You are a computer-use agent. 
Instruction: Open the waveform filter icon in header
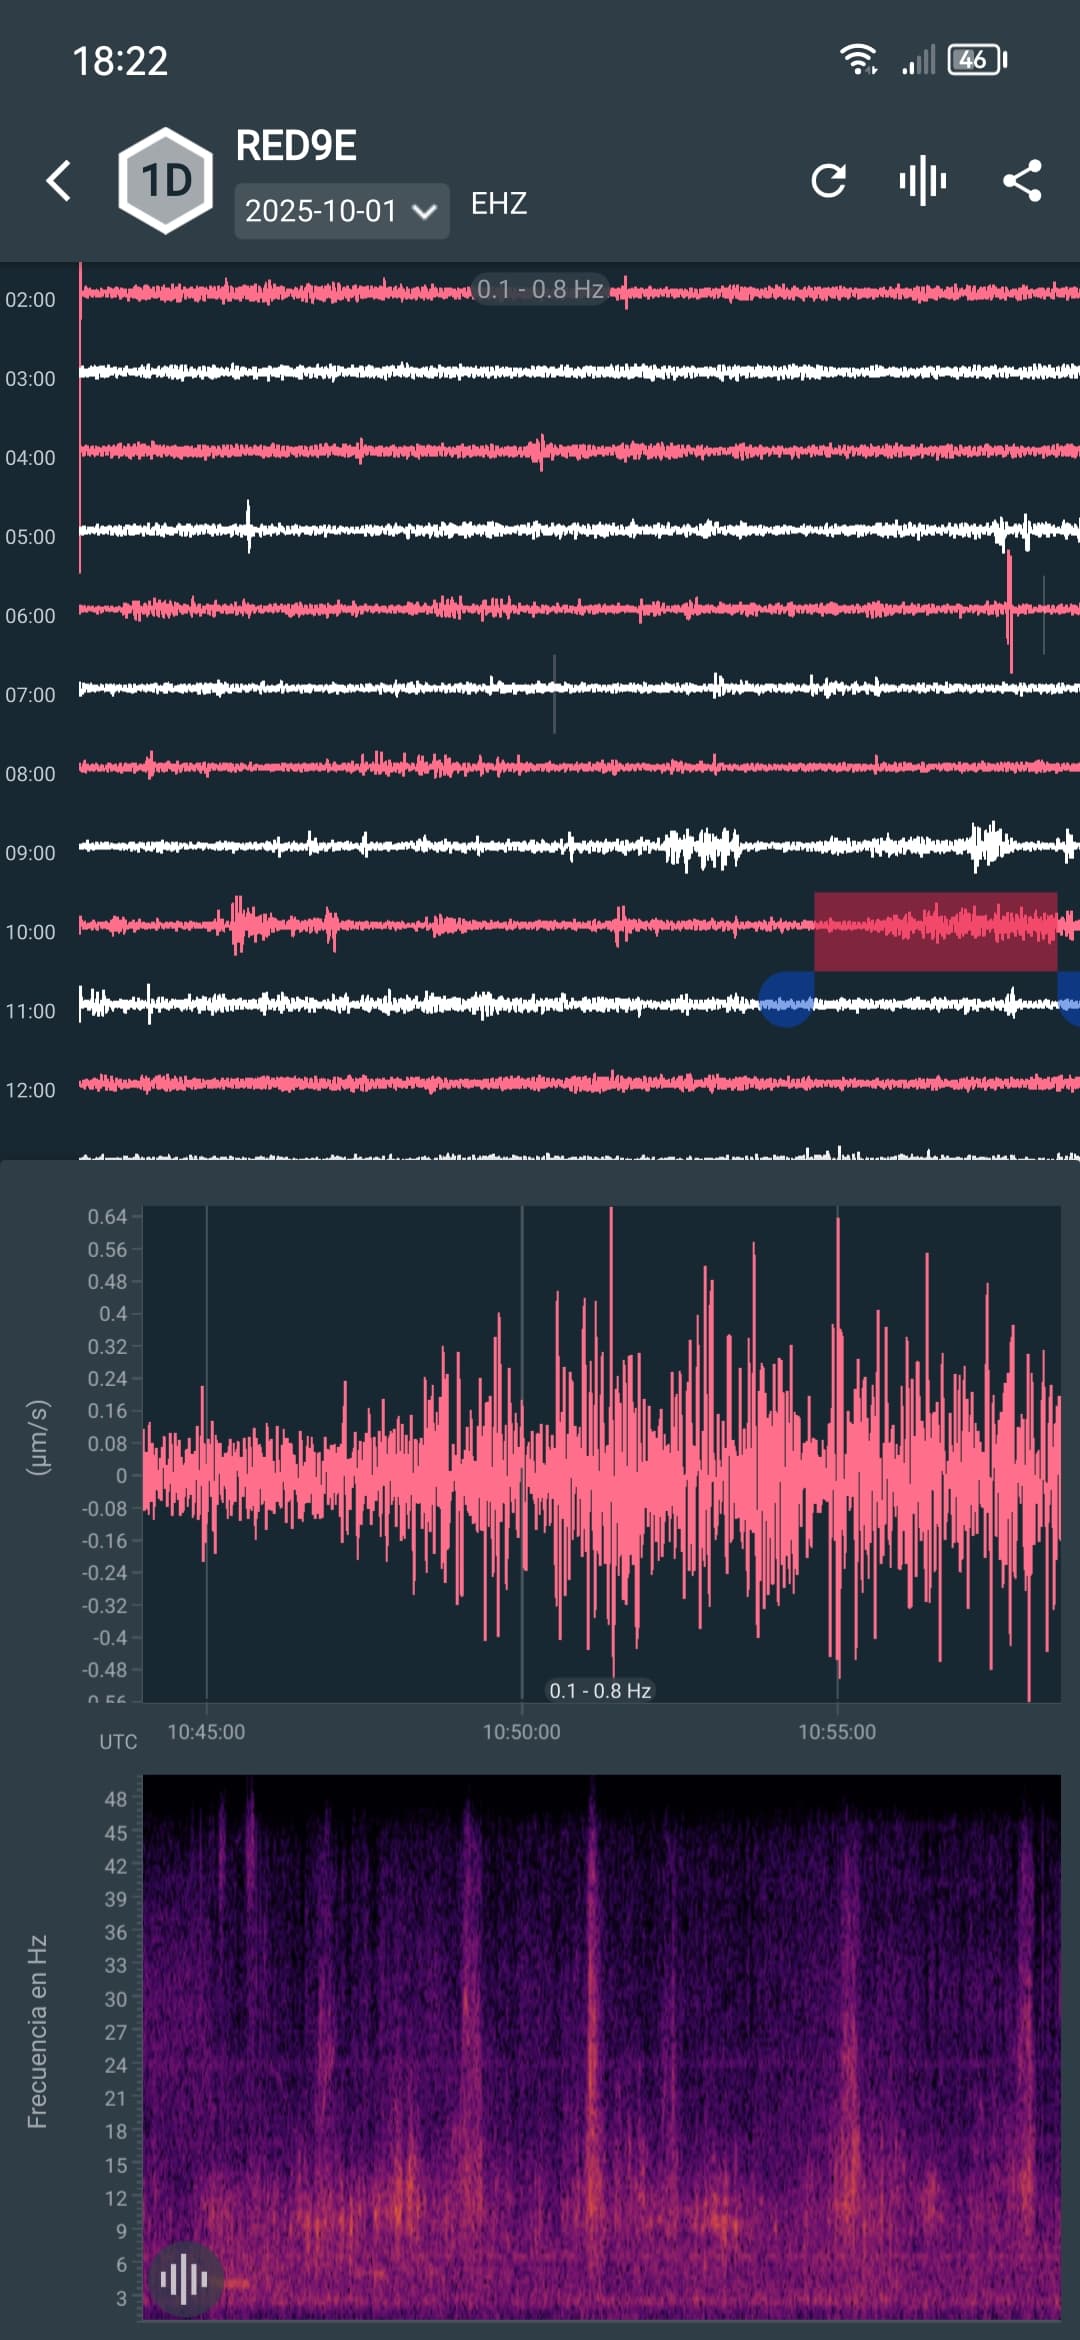(x=922, y=181)
